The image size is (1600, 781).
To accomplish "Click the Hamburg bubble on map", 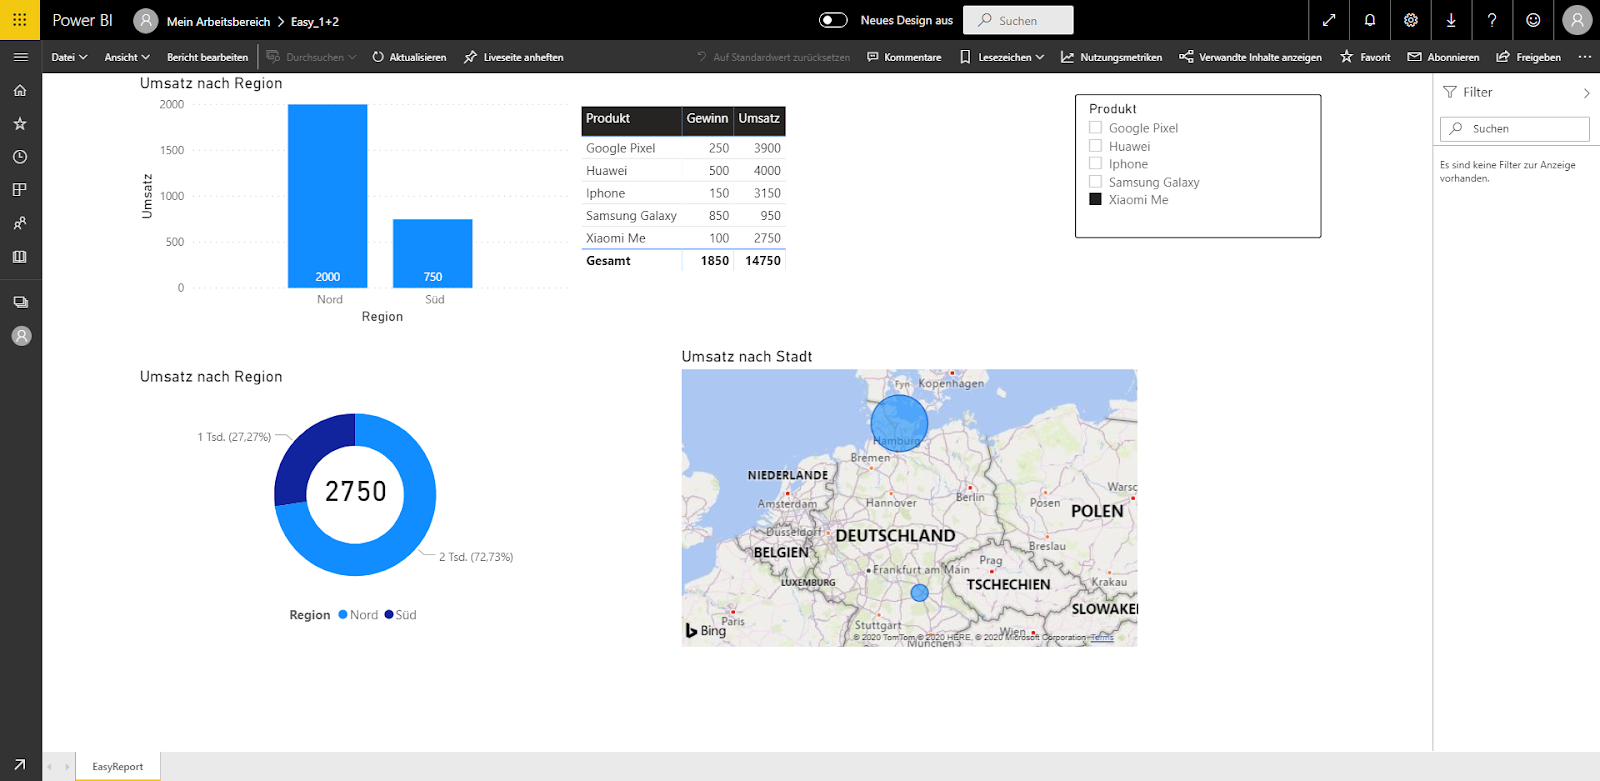I will pos(899,423).
